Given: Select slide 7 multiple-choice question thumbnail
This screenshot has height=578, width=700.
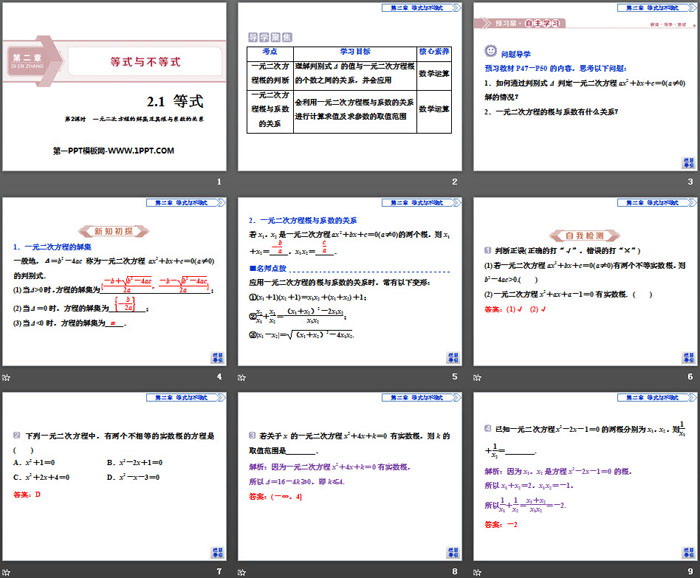Looking at the screenshot, I should coord(113,477).
